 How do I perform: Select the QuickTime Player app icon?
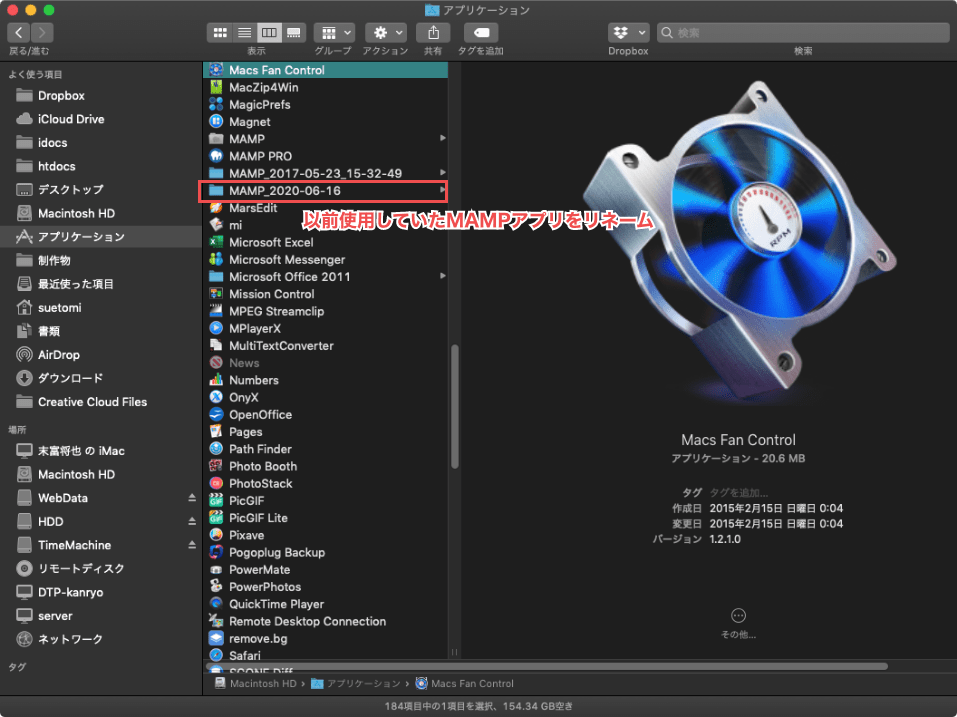coord(216,604)
